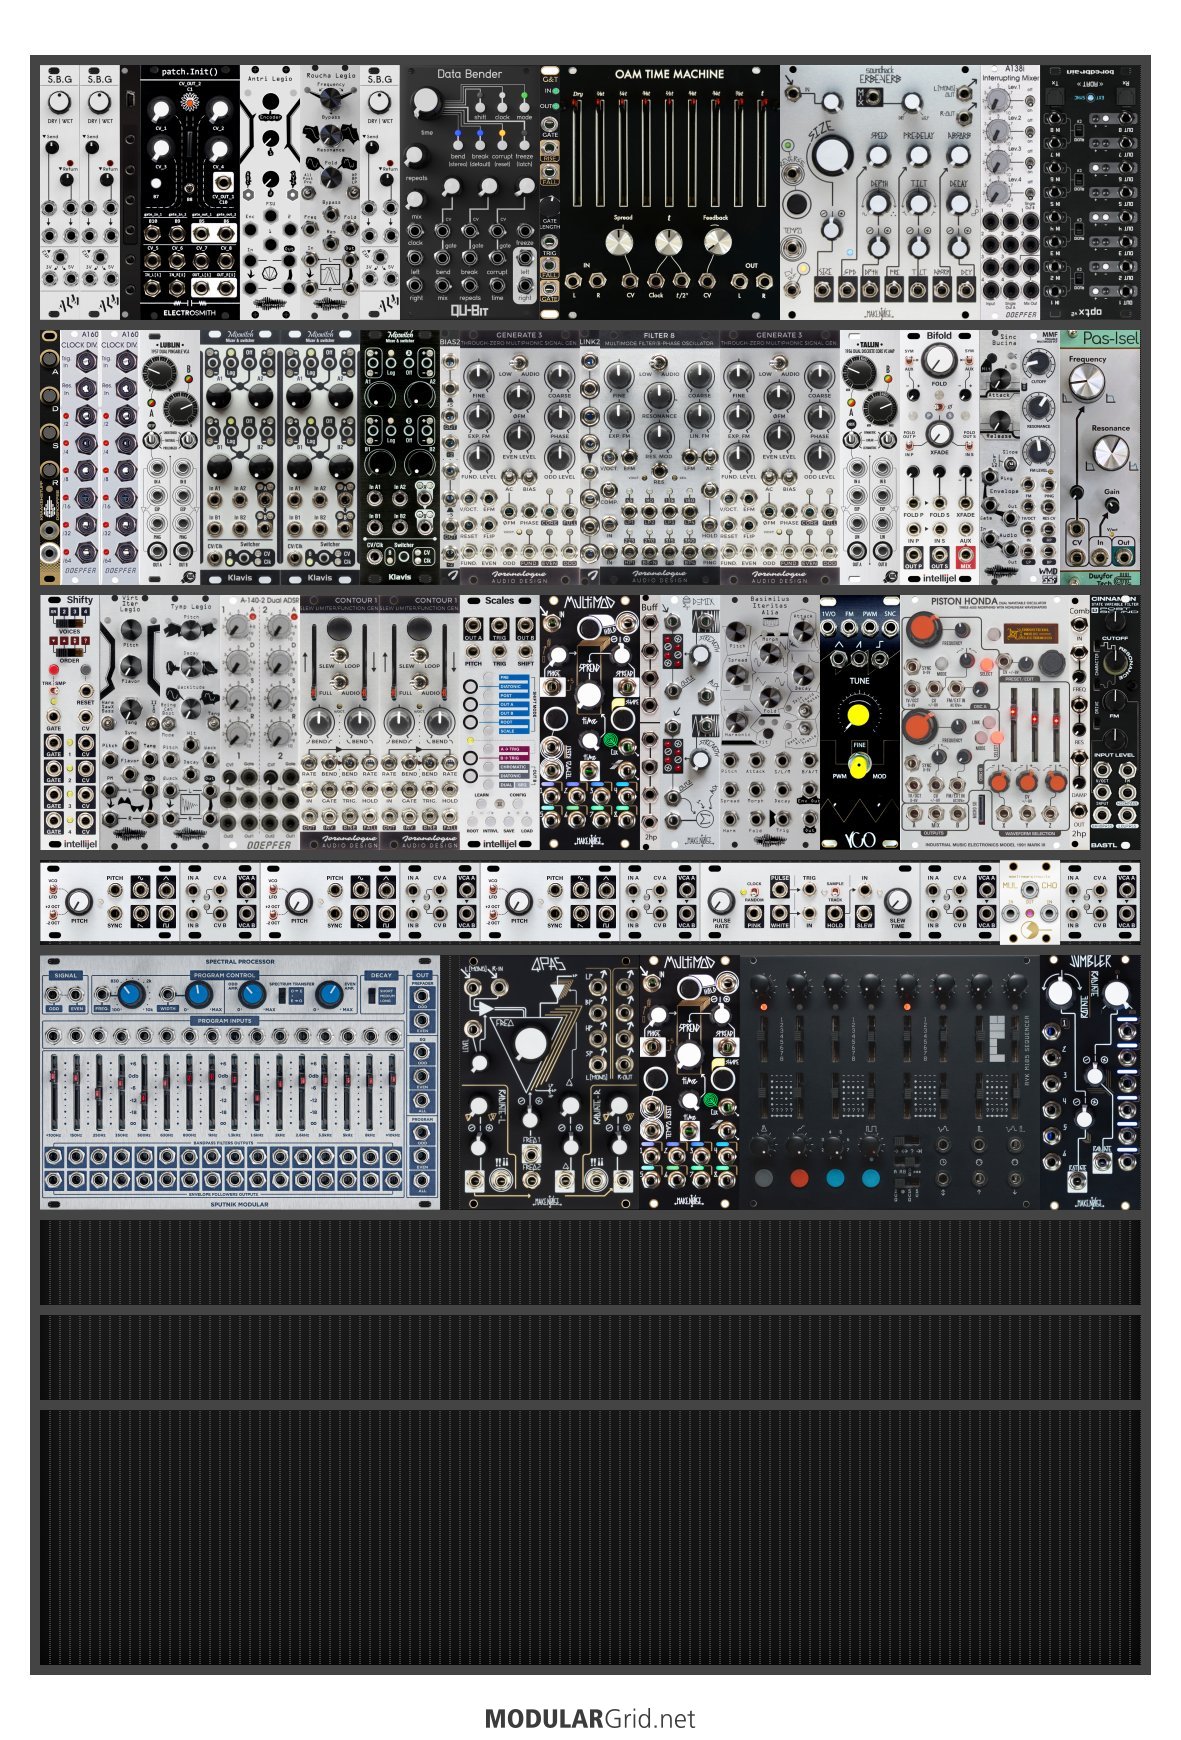The height and width of the screenshot is (1740, 1181).
Task: Click the HOLD jack in 1U row
Action: (834, 911)
